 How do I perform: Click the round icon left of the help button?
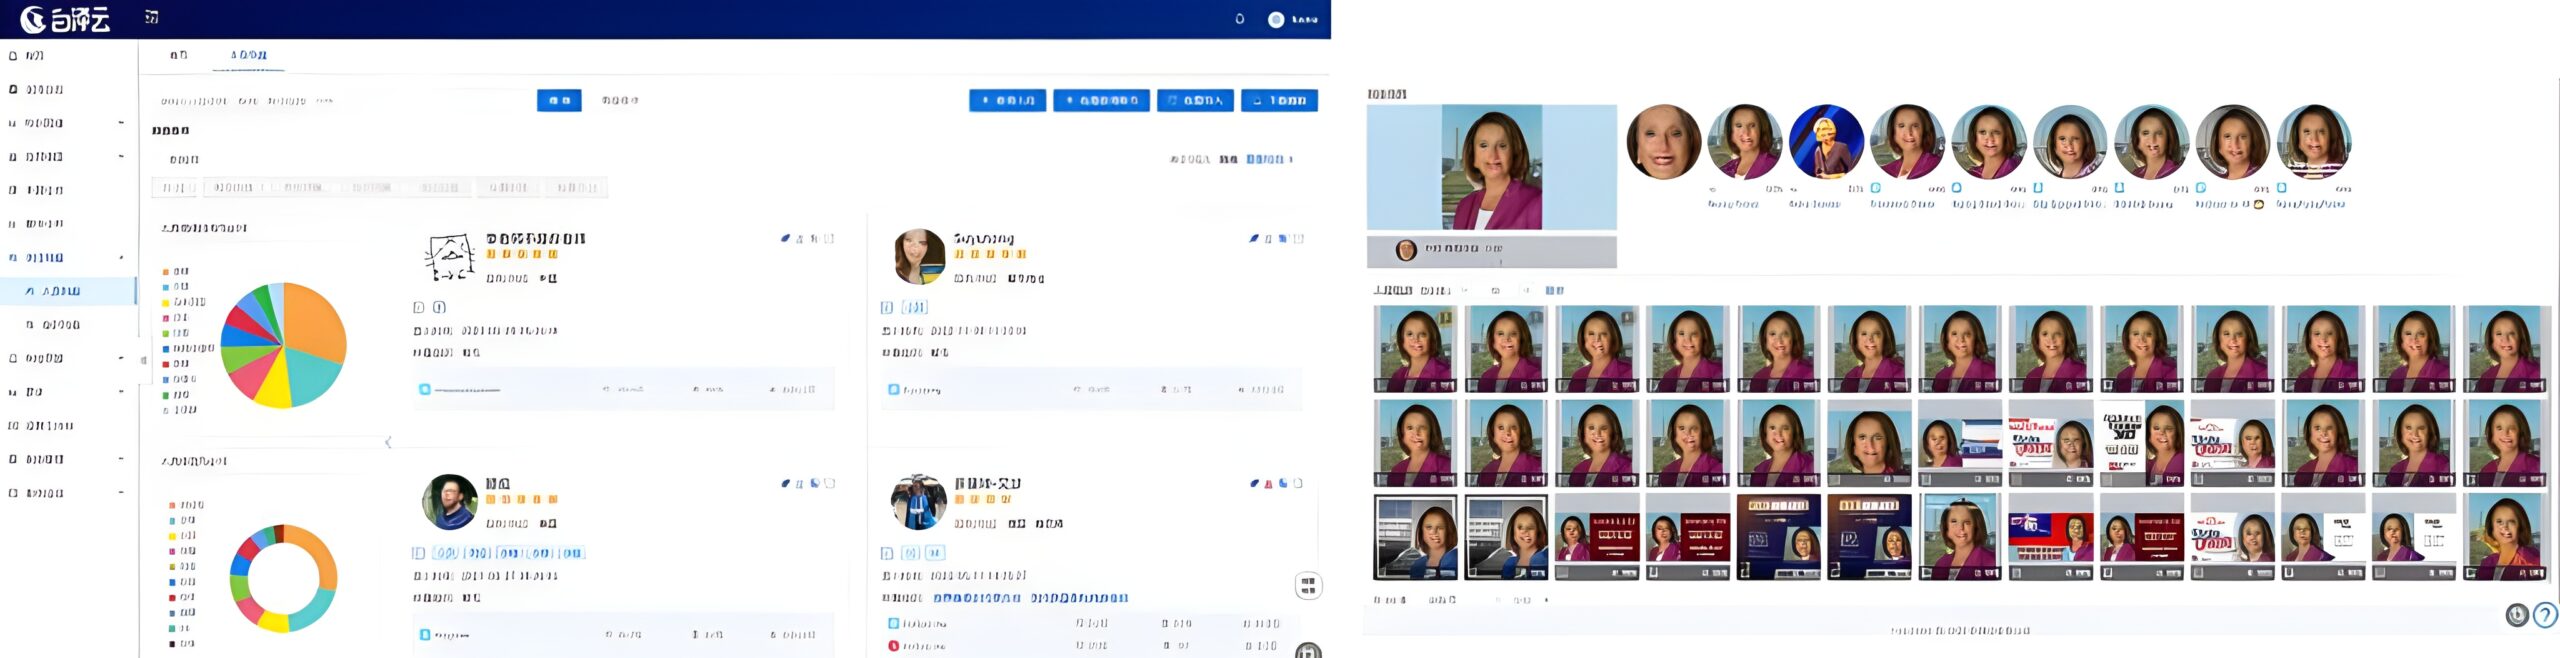click(x=2517, y=615)
